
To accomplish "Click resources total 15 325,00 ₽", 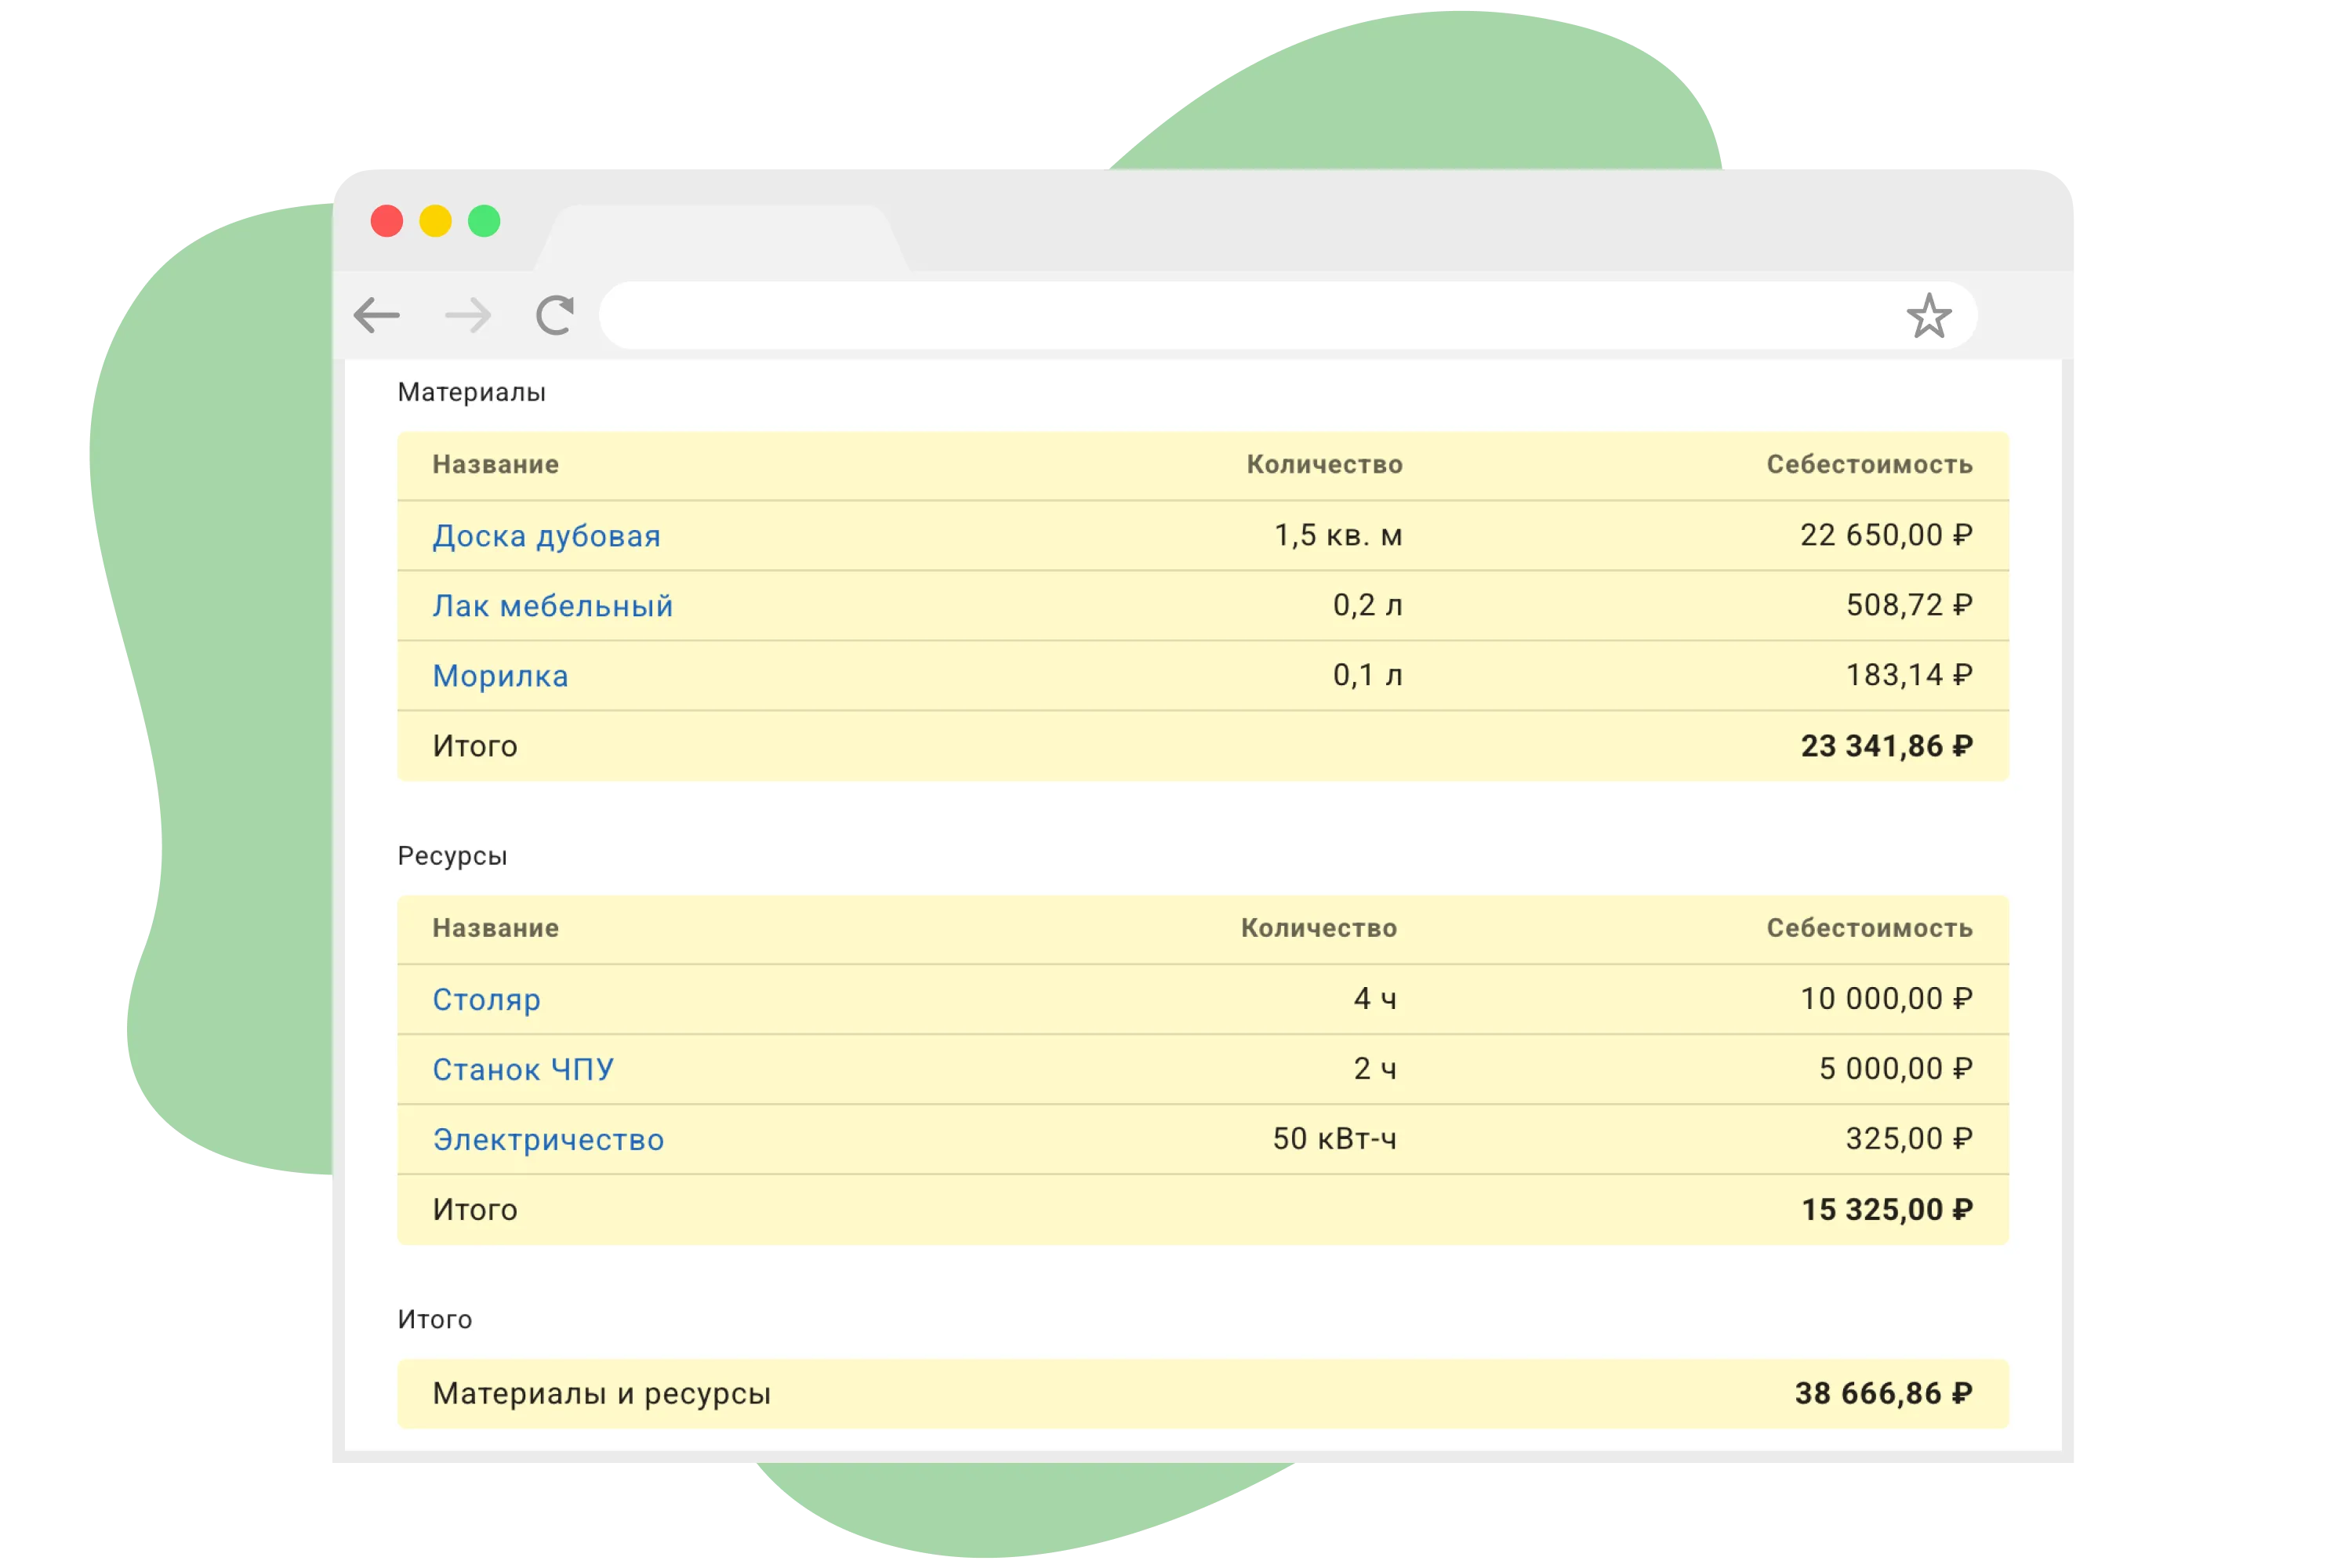I will point(1886,1210).
